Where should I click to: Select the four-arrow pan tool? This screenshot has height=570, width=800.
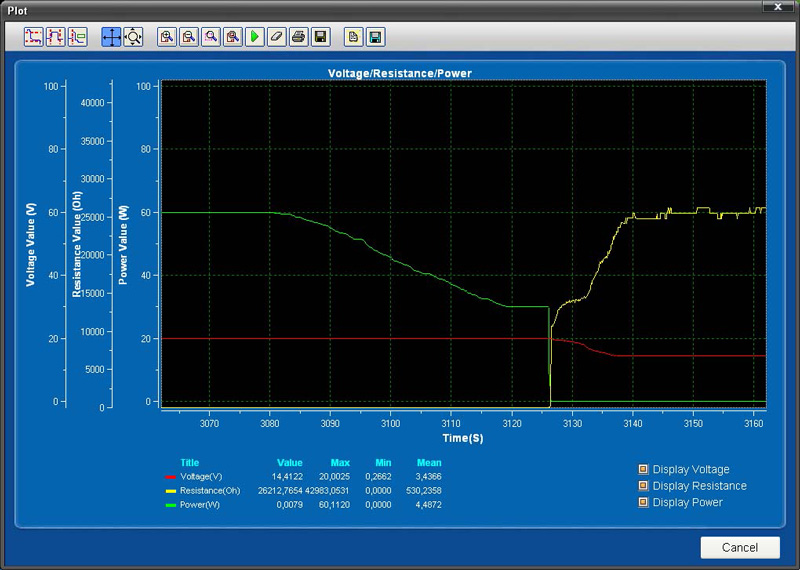pyautogui.click(x=111, y=37)
